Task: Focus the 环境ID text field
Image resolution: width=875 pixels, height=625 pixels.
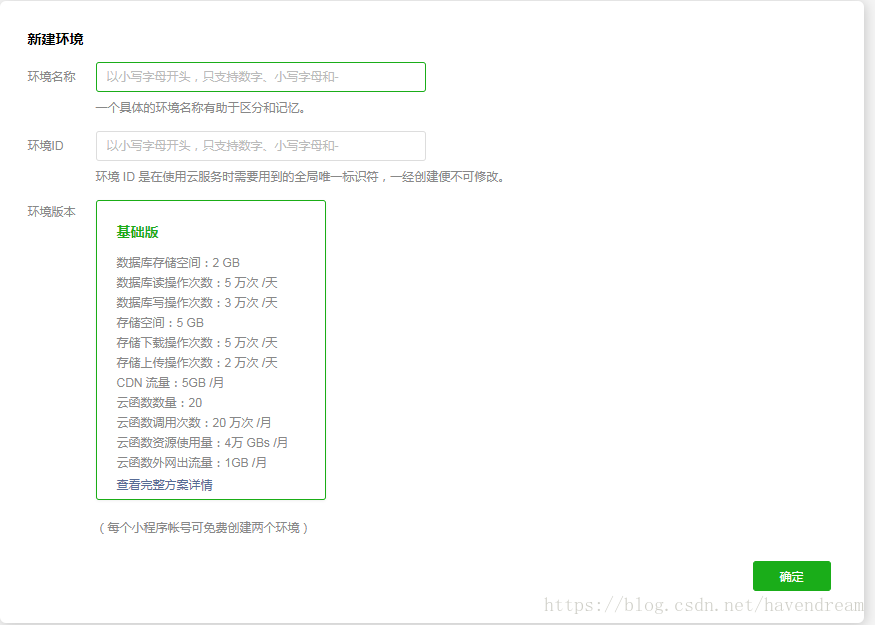Action: 261,146
